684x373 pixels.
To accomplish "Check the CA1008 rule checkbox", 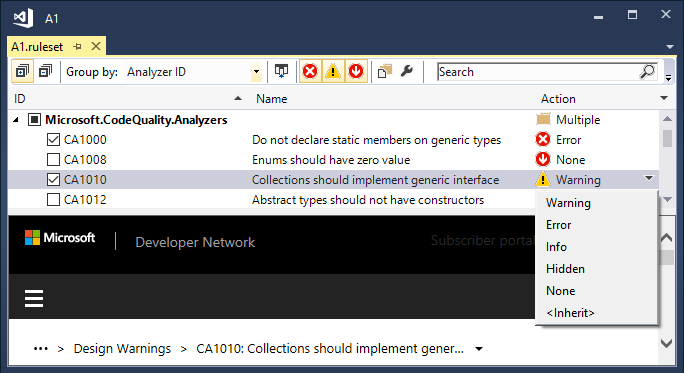I will pos(53,160).
